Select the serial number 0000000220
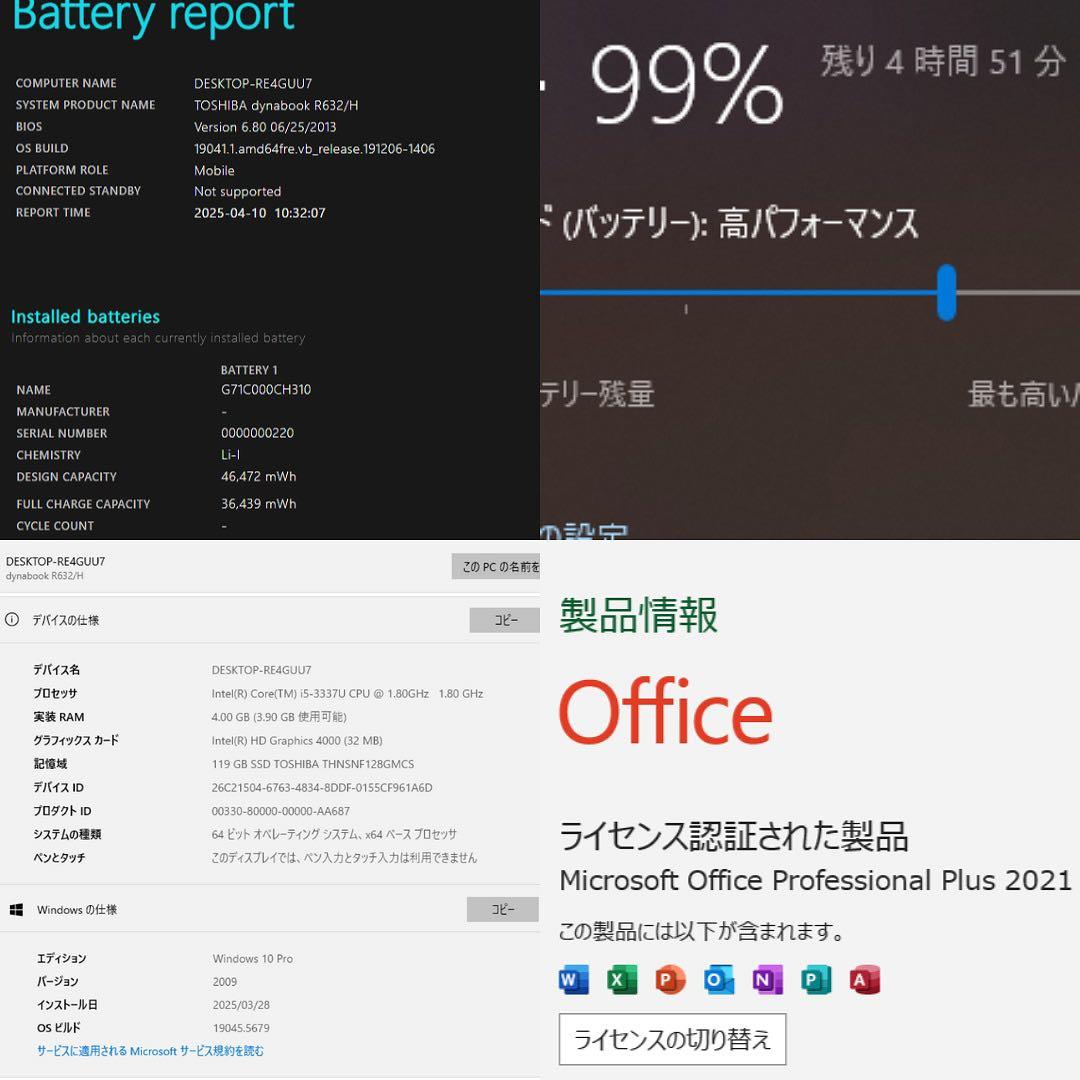 pyautogui.click(x=257, y=433)
